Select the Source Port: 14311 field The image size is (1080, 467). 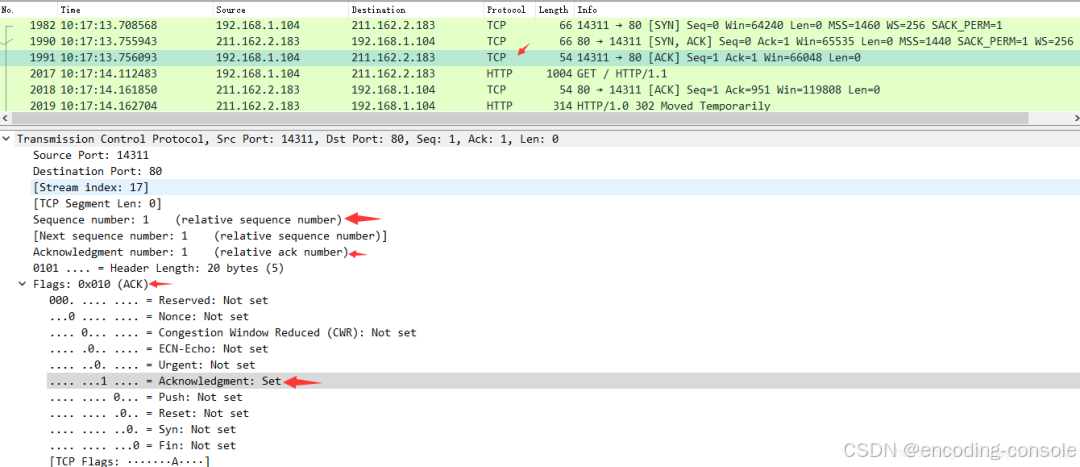click(91, 156)
